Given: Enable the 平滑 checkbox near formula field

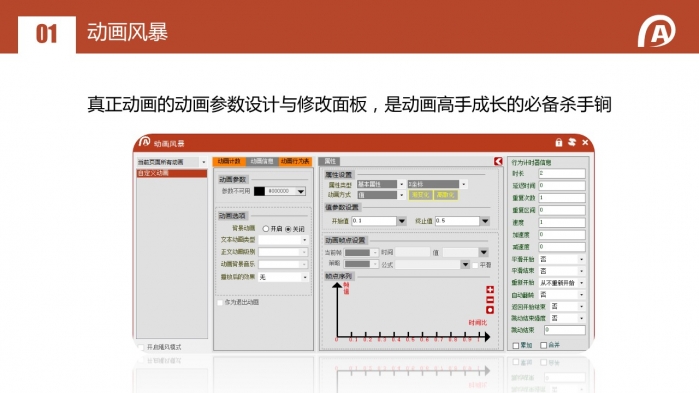Looking at the screenshot, I should tap(475, 265).
